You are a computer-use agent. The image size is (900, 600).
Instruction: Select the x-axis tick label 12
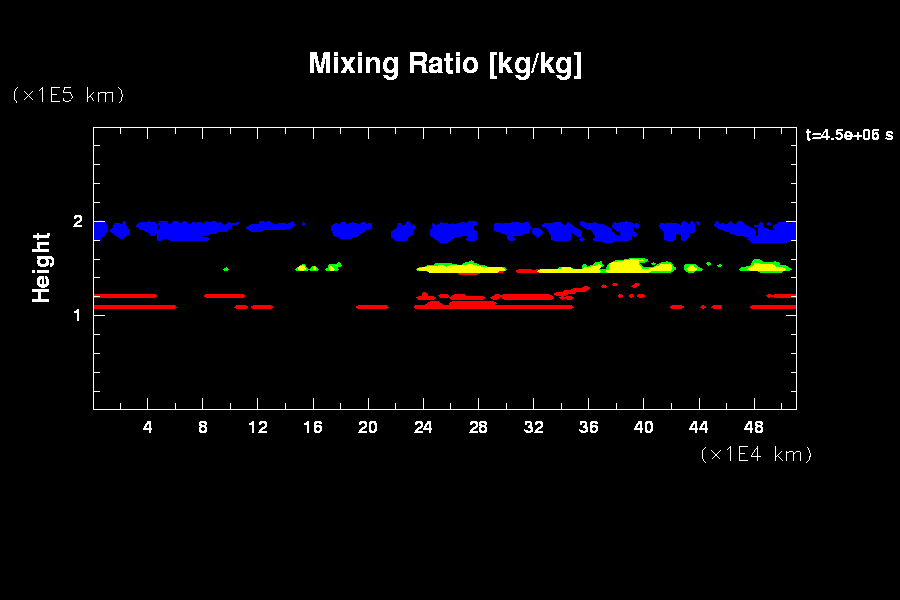[258, 427]
